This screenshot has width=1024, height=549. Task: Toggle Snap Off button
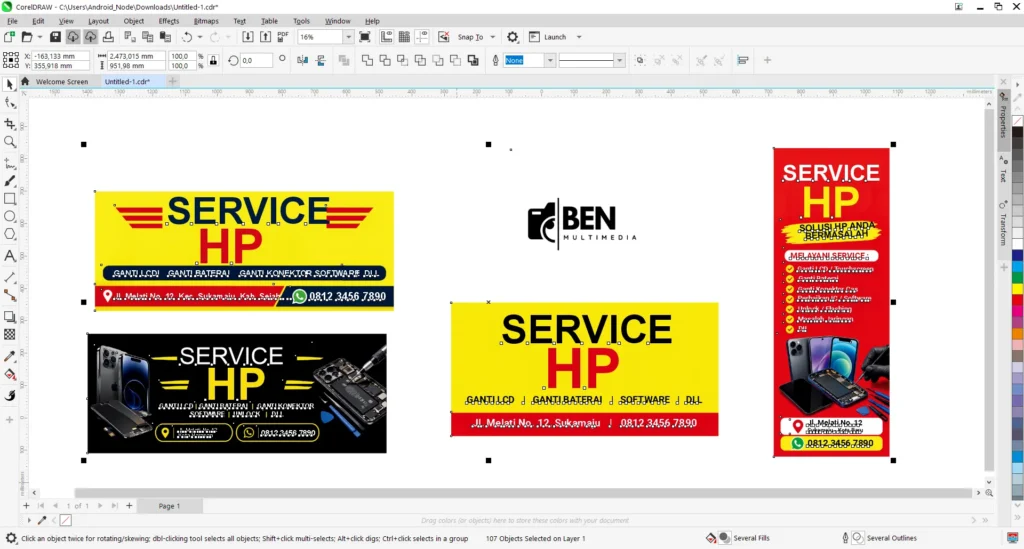point(443,37)
